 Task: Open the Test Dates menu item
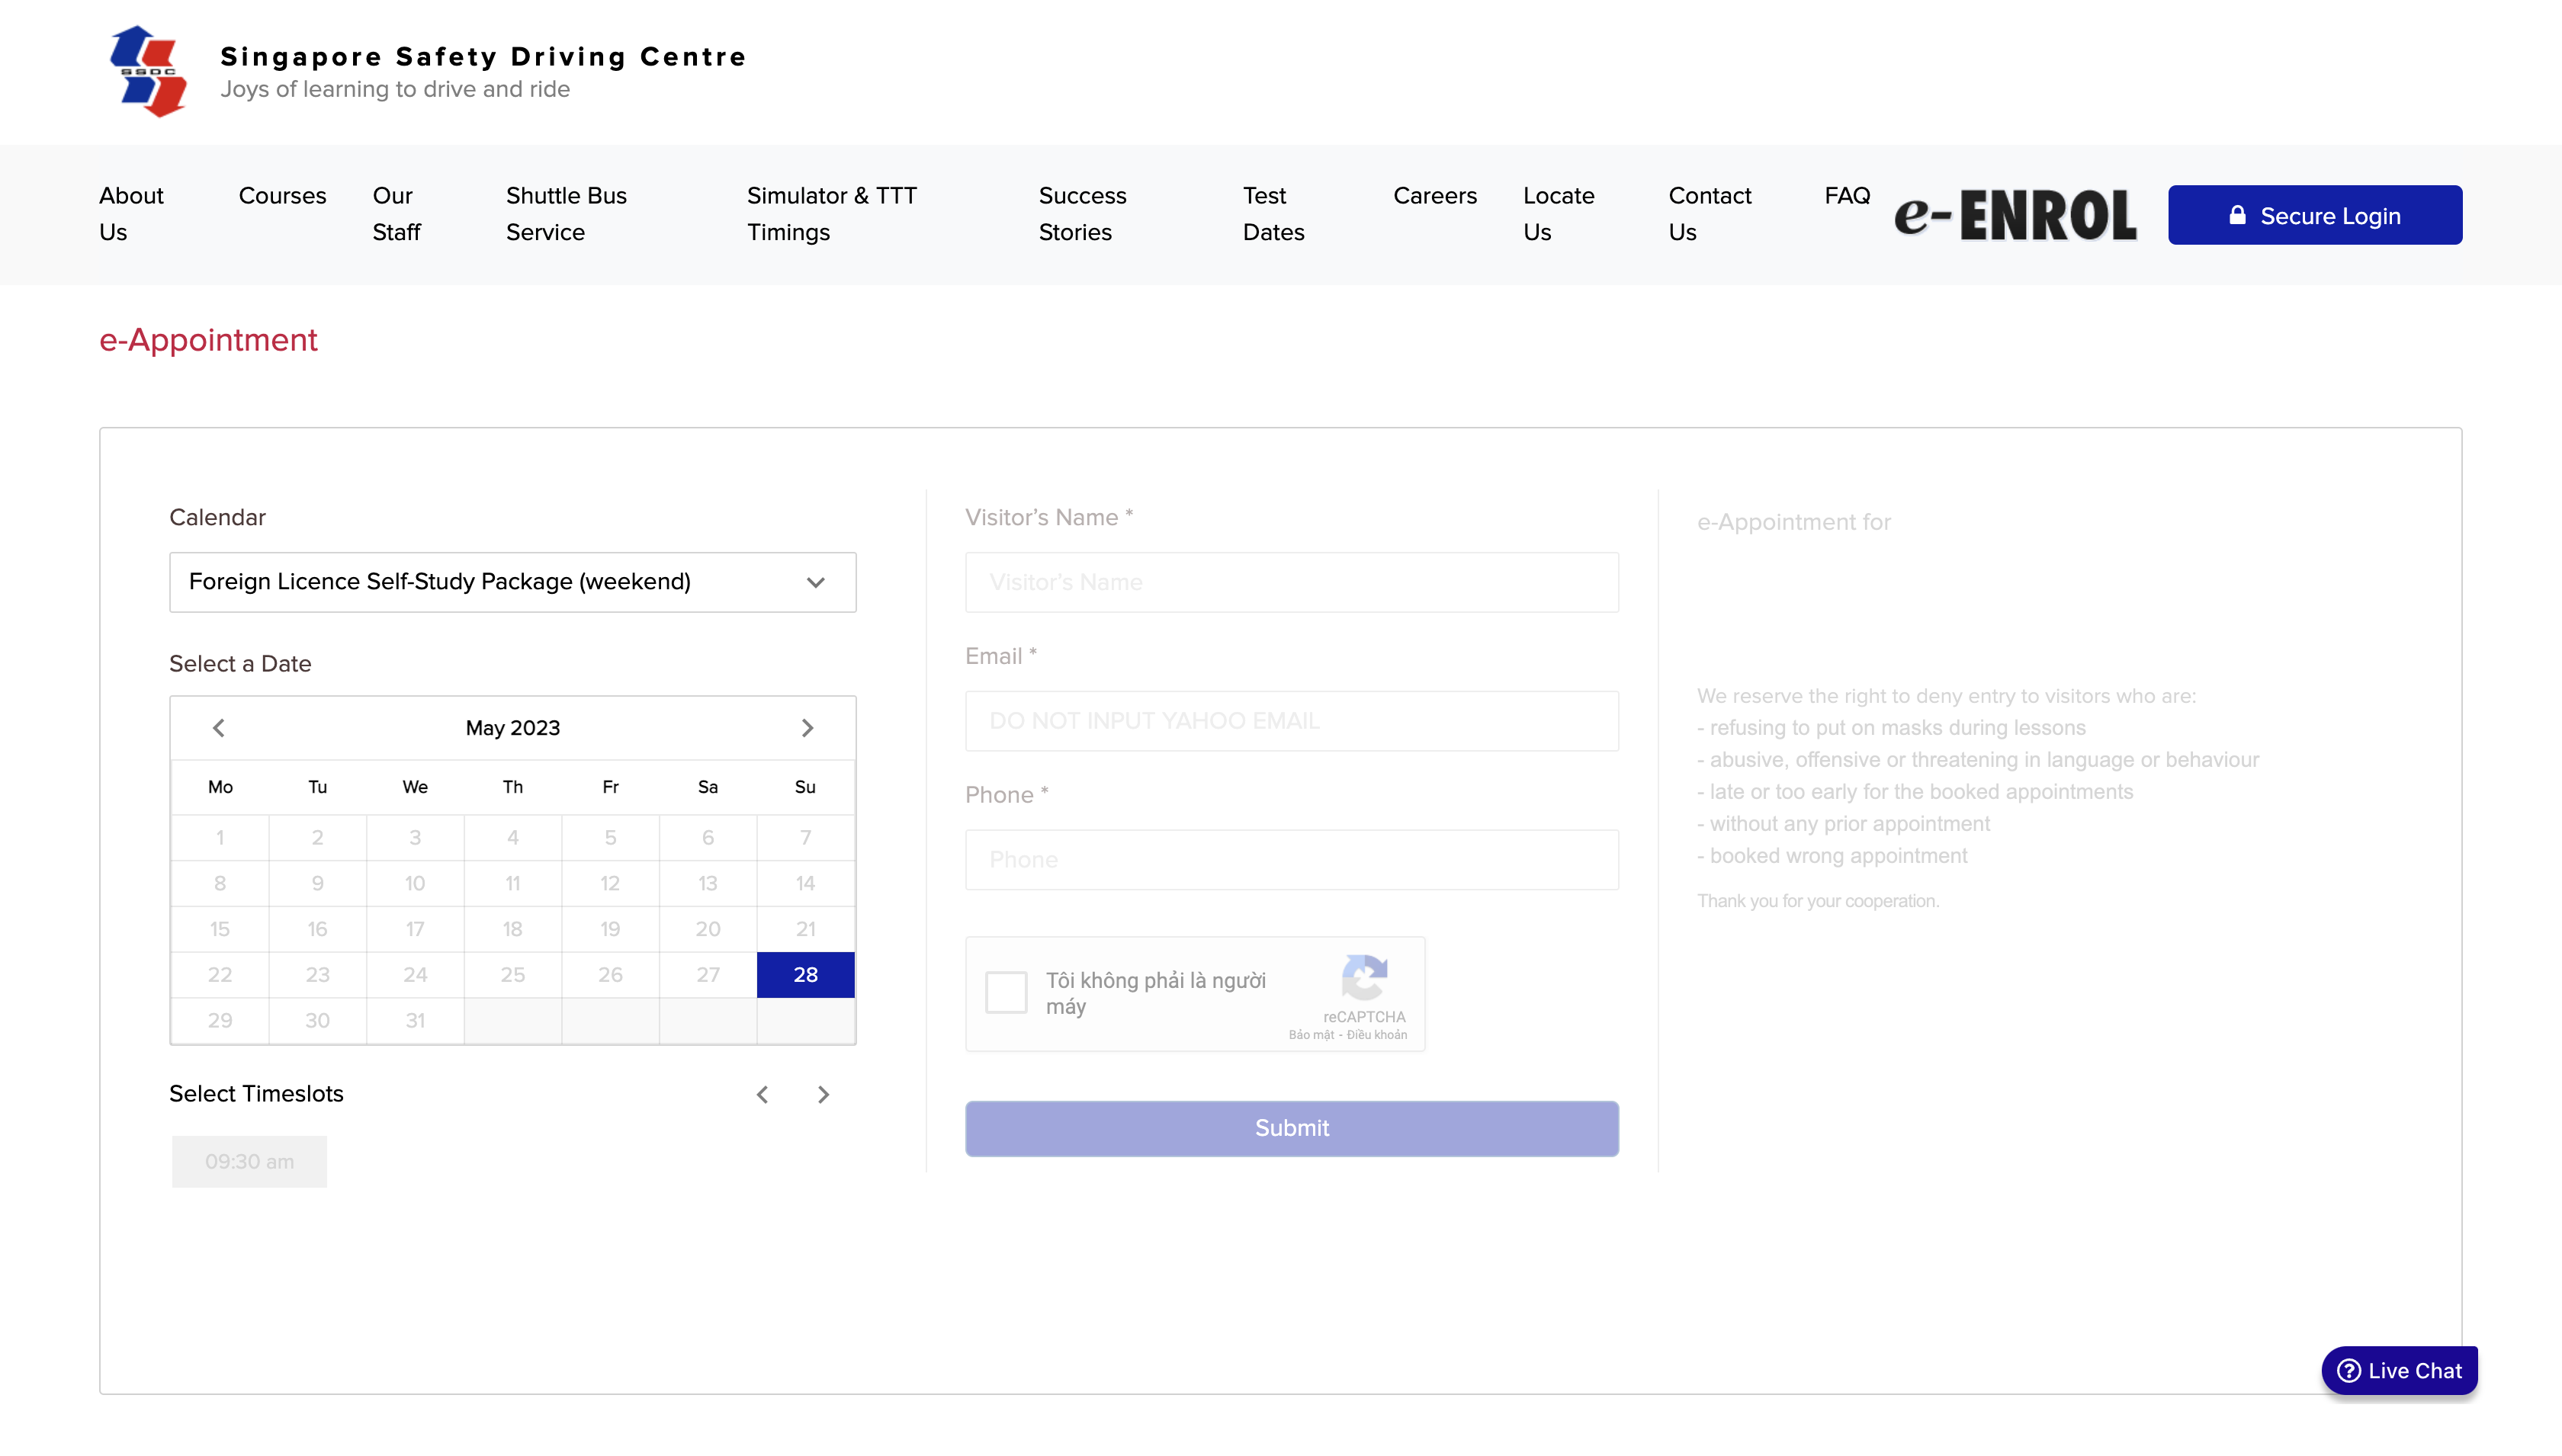[1273, 214]
